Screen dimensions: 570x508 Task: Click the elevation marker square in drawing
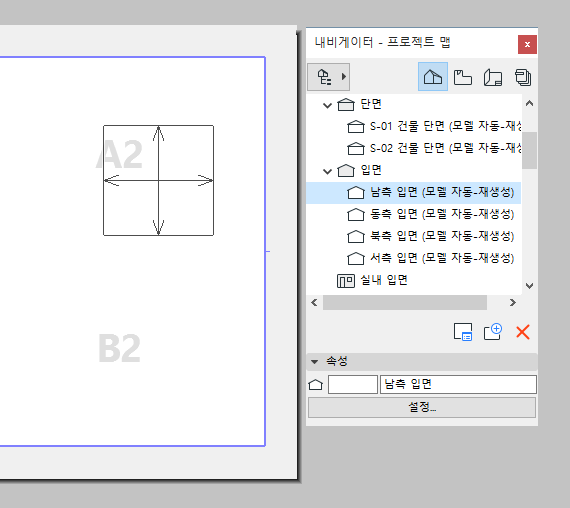(158, 180)
